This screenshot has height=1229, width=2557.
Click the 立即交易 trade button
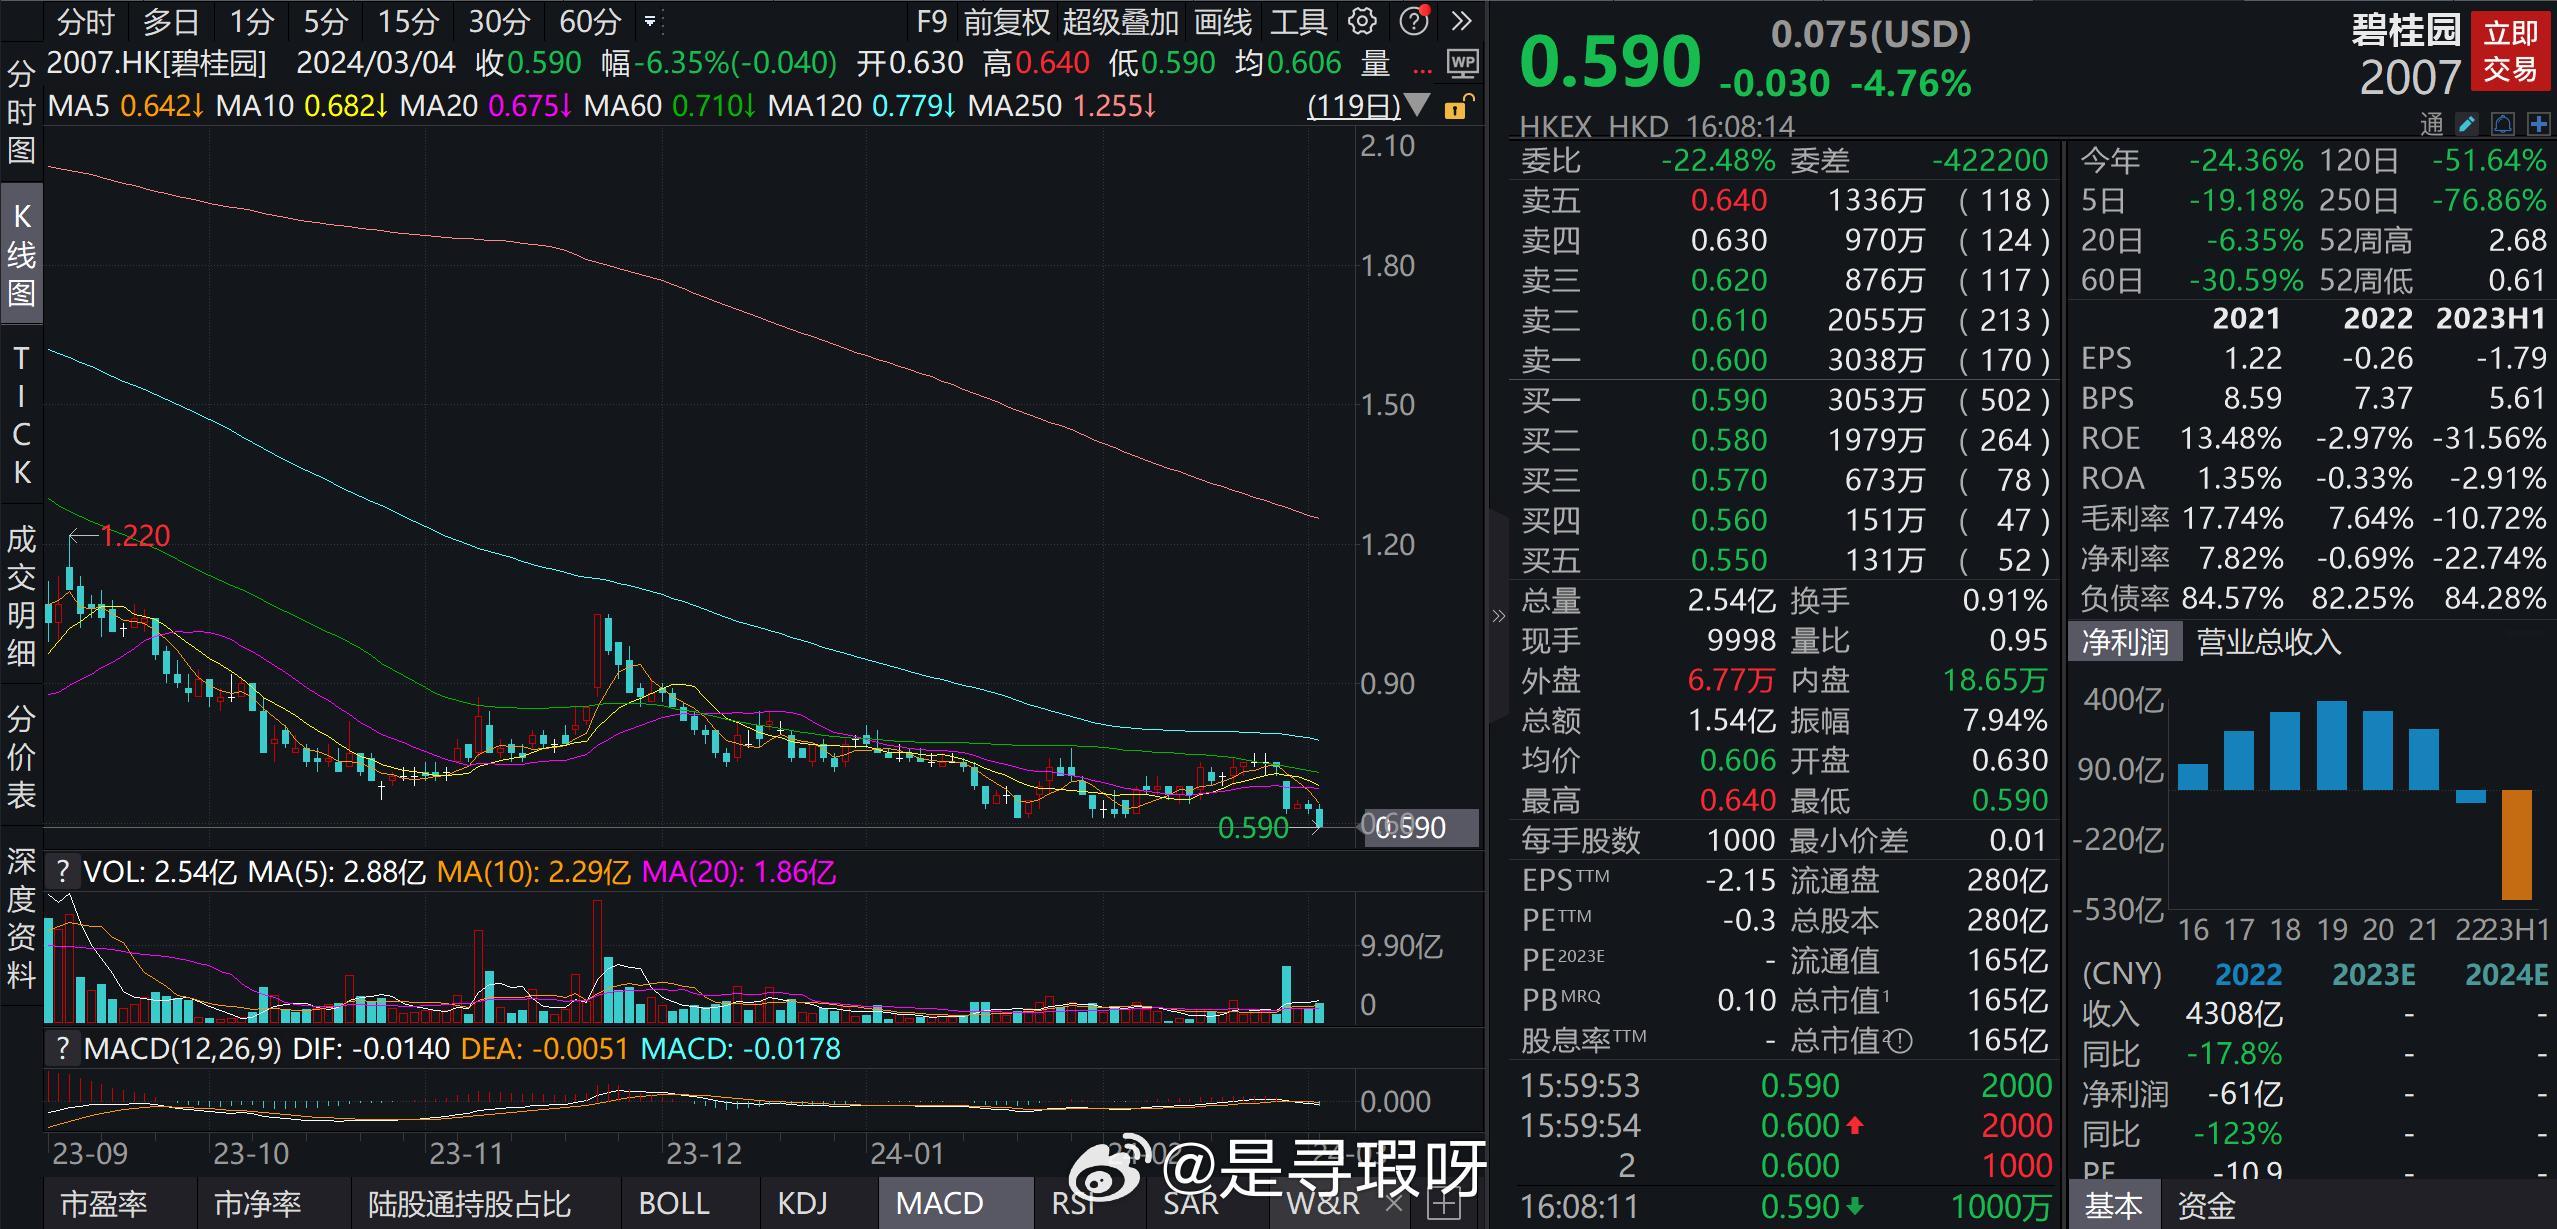click(x=2510, y=51)
